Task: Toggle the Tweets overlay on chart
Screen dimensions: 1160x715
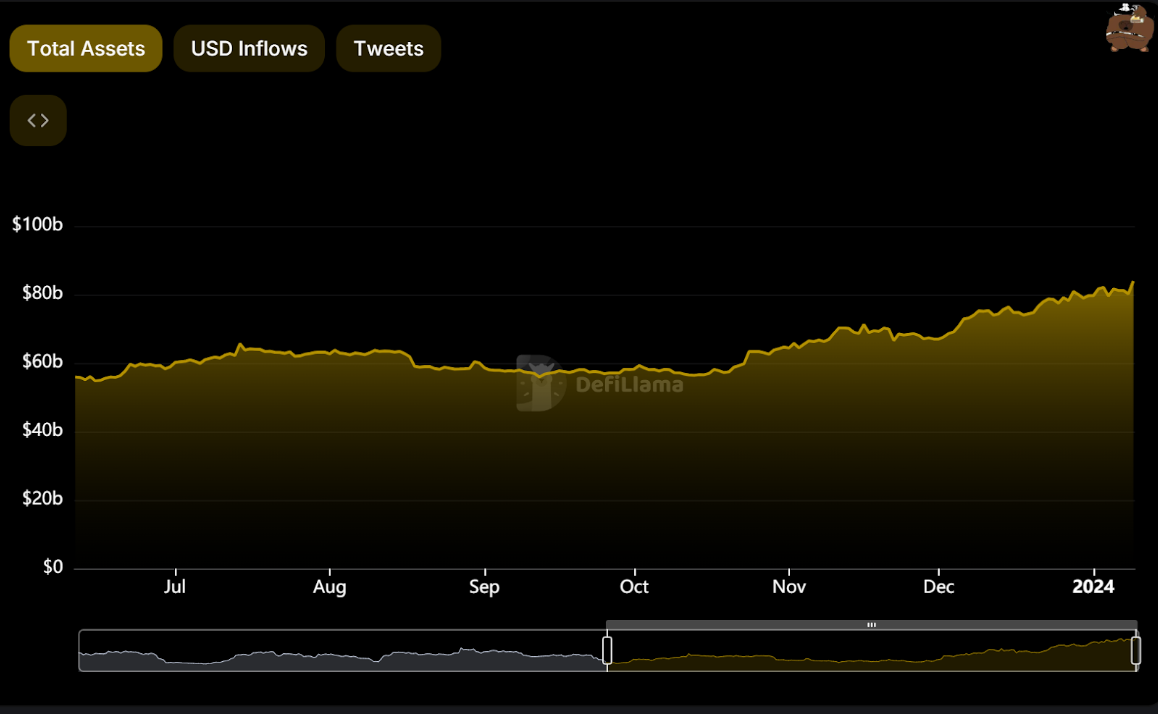Action: tap(388, 49)
